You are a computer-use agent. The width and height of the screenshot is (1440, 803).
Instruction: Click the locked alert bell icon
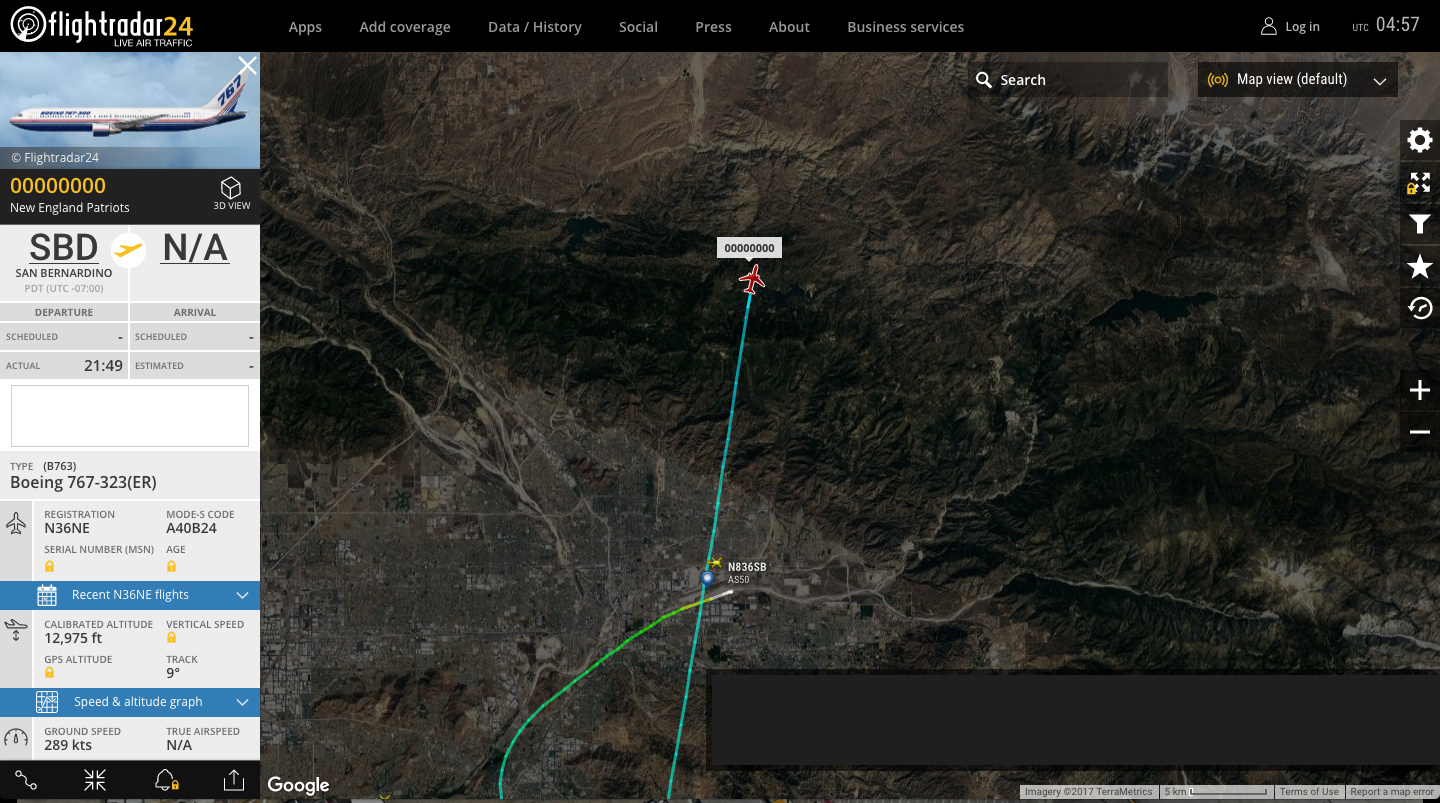166,781
